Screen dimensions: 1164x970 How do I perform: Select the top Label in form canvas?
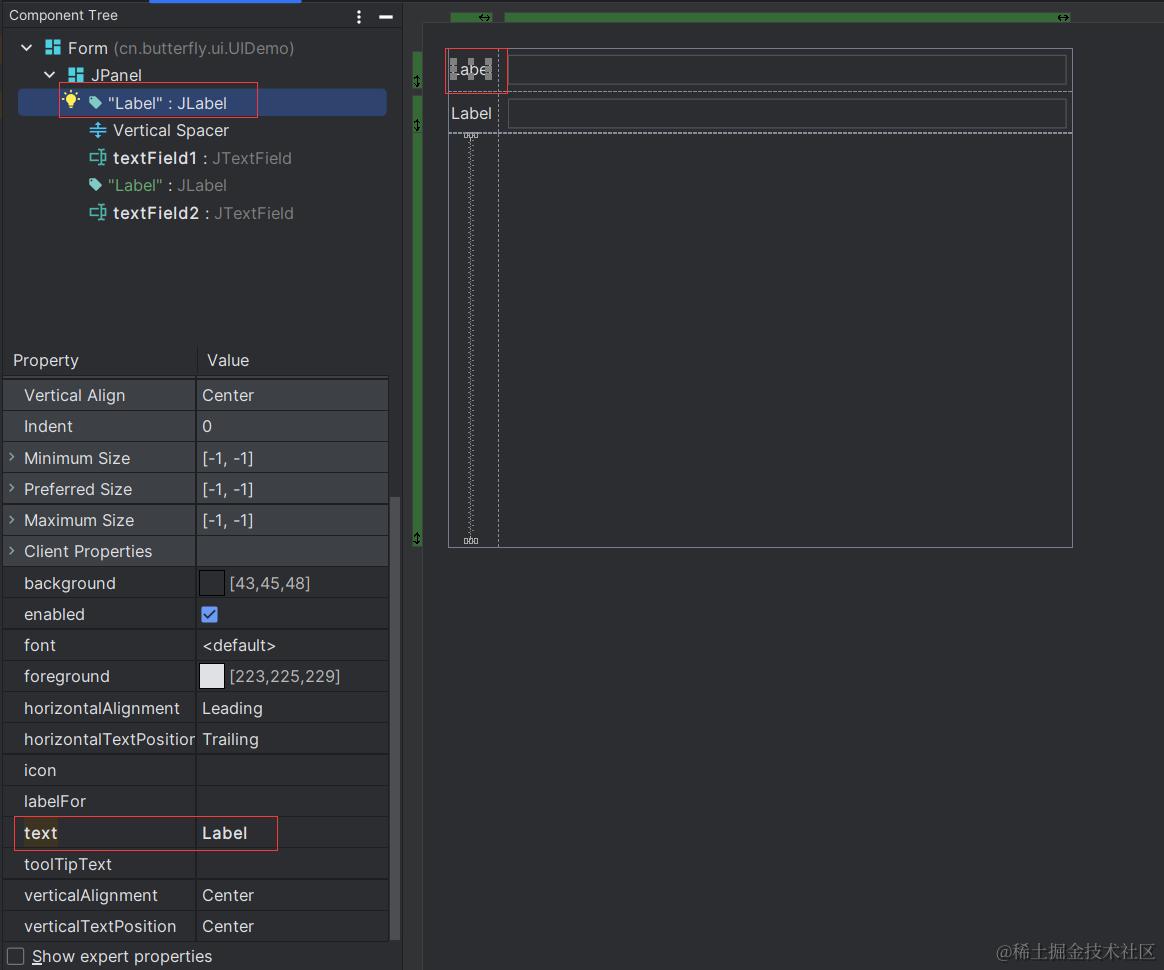pyautogui.click(x=471, y=70)
